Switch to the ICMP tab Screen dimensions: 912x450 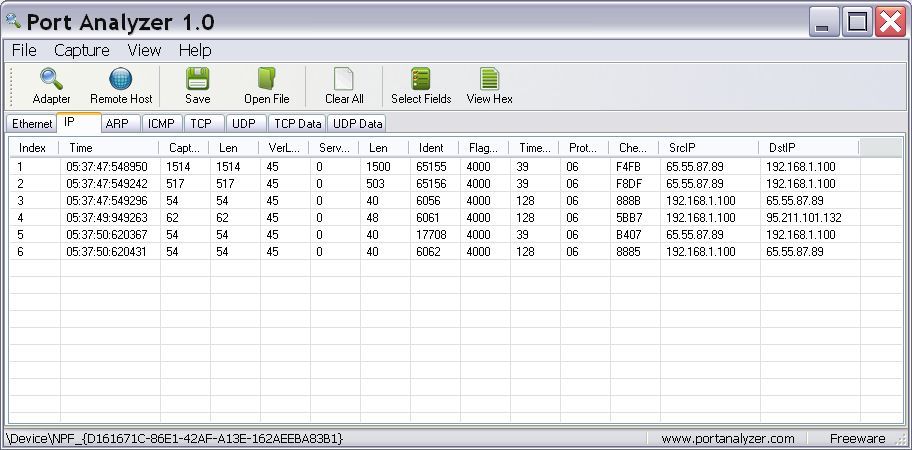tap(163, 124)
